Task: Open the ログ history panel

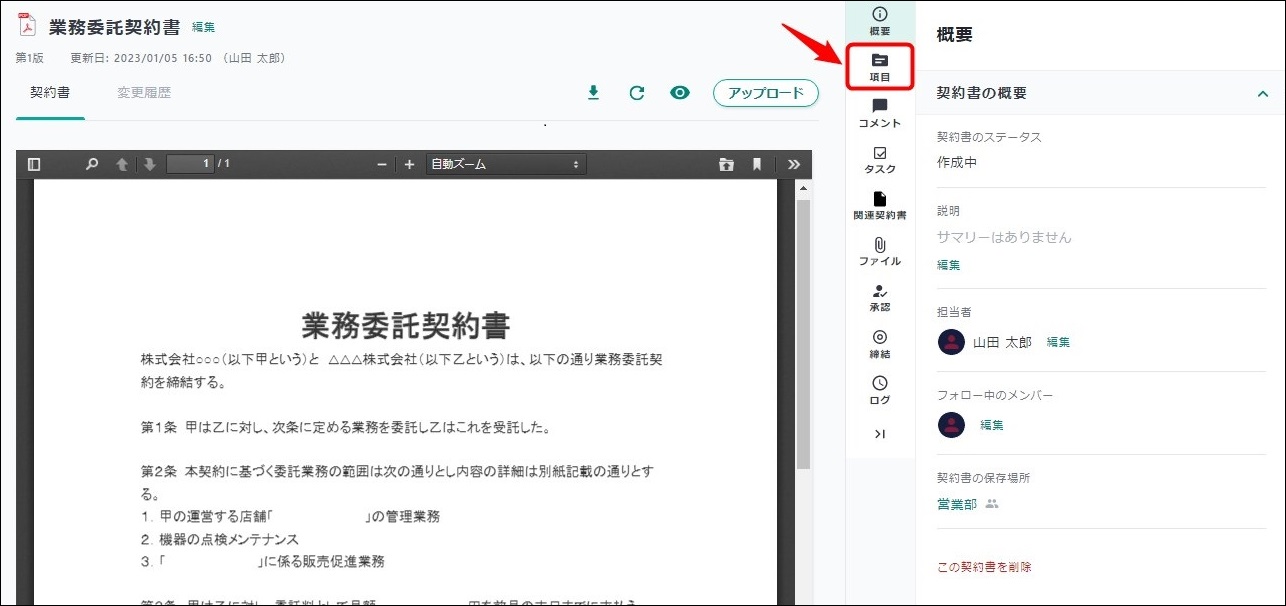Action: pyautogui.click(x=880, y=390)
